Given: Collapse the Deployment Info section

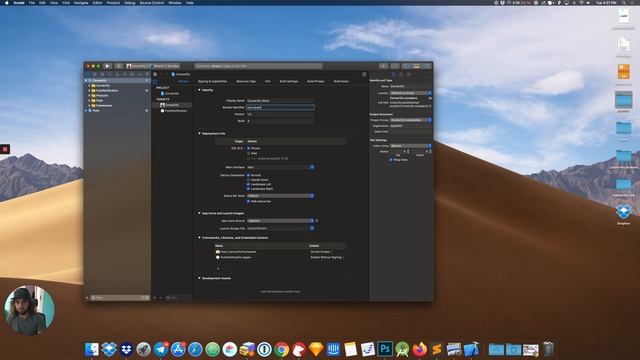Looking at the screenshot, I should [x=200, y=133].
